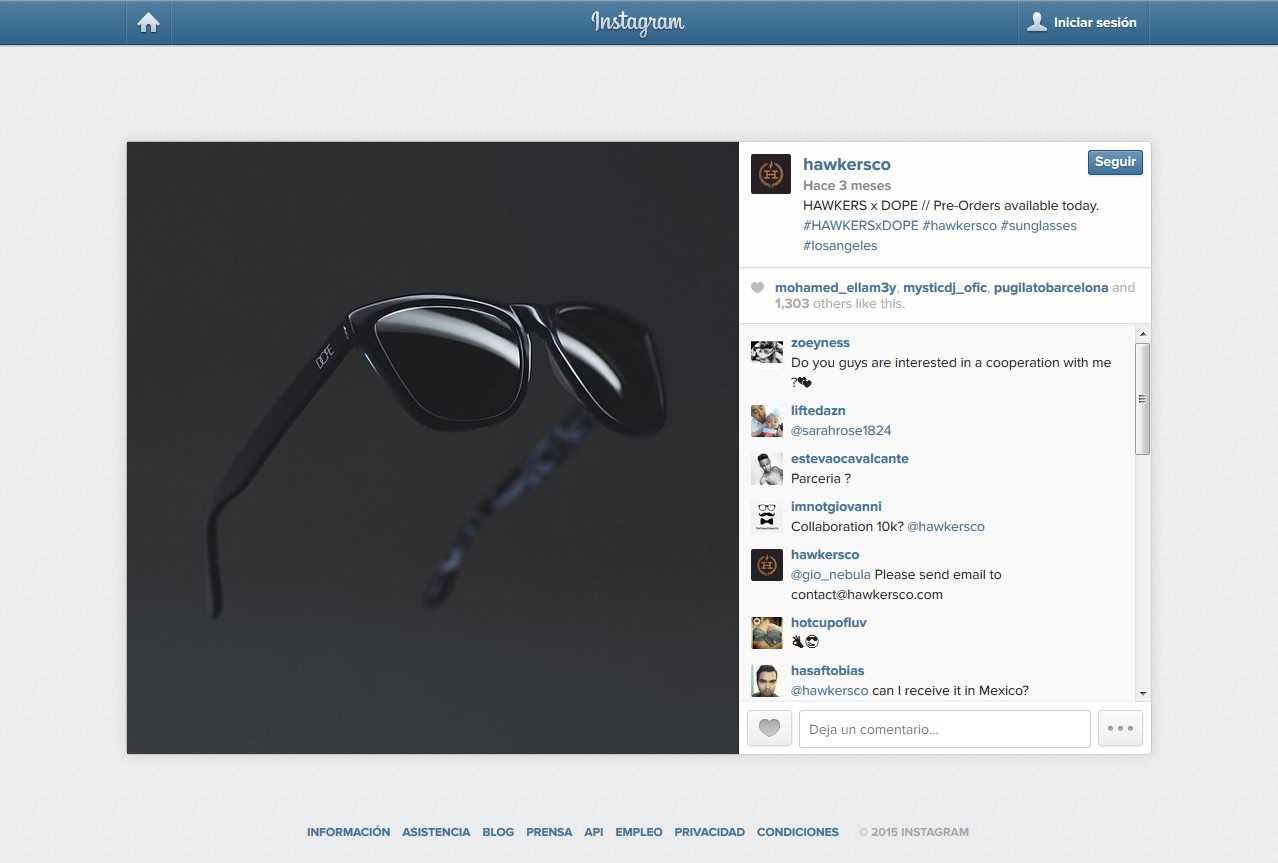The width and height of the screenshot is (1278, 863).
Task: Open the #hawkersco hashtag link
Action: point(959,226)
